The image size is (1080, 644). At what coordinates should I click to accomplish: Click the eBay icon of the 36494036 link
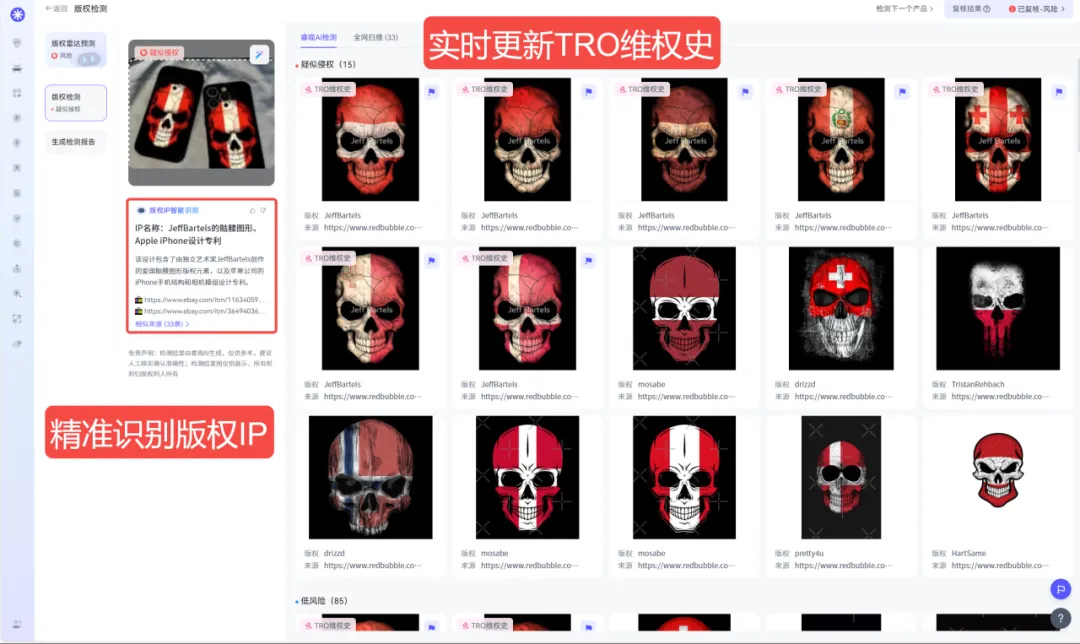click(x=138, y=311)
